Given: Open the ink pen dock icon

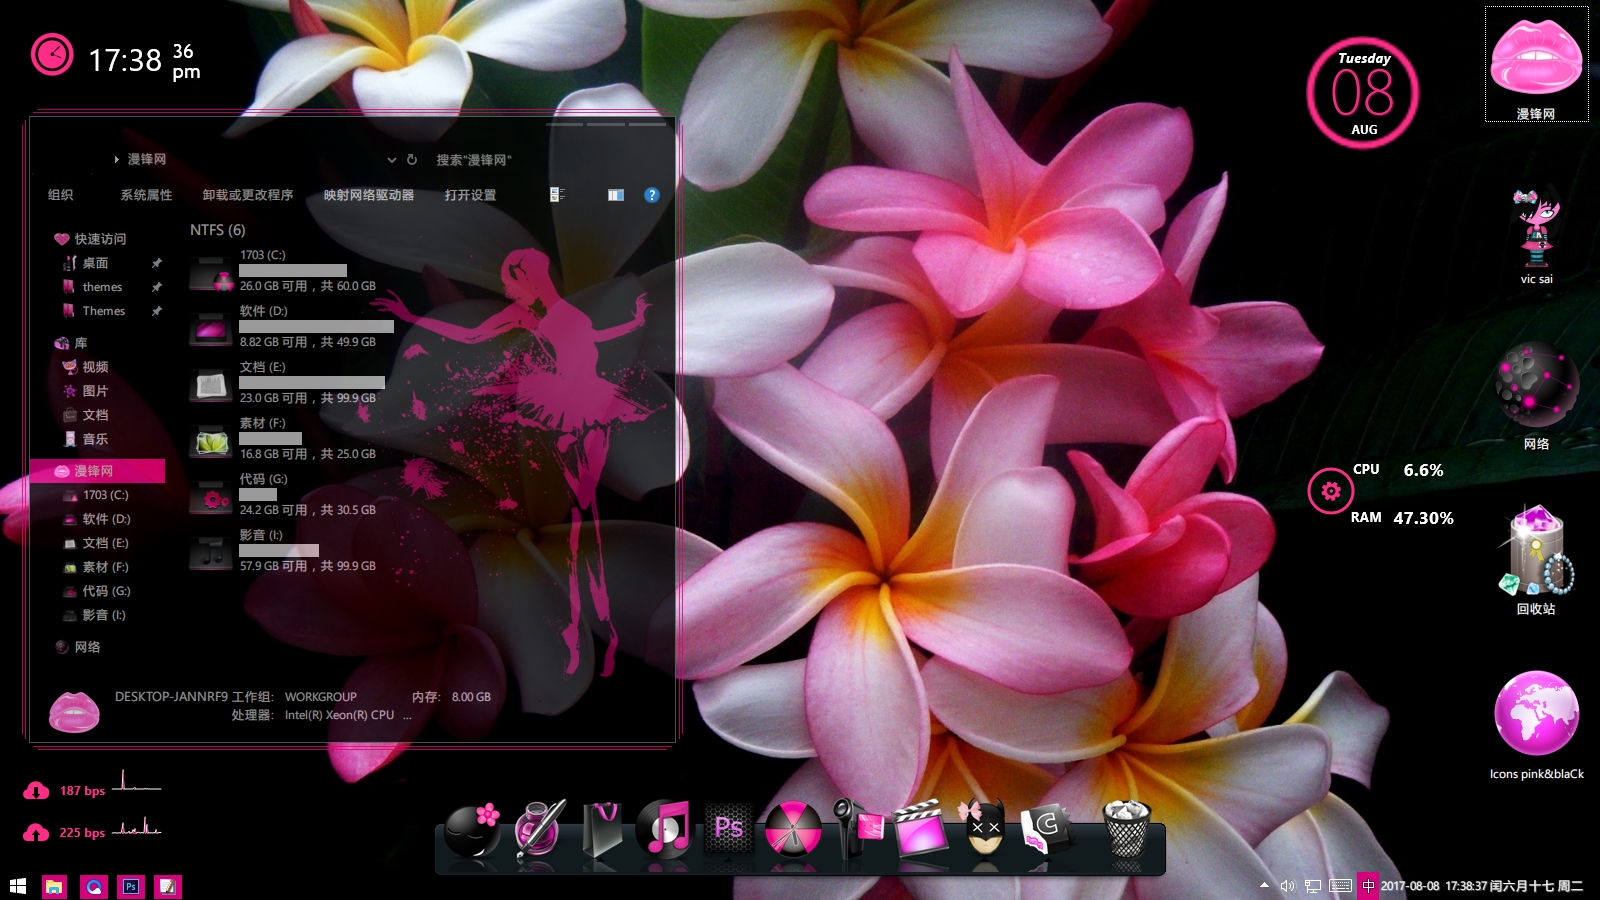Looking at the screenshot, I should (539, 829).
